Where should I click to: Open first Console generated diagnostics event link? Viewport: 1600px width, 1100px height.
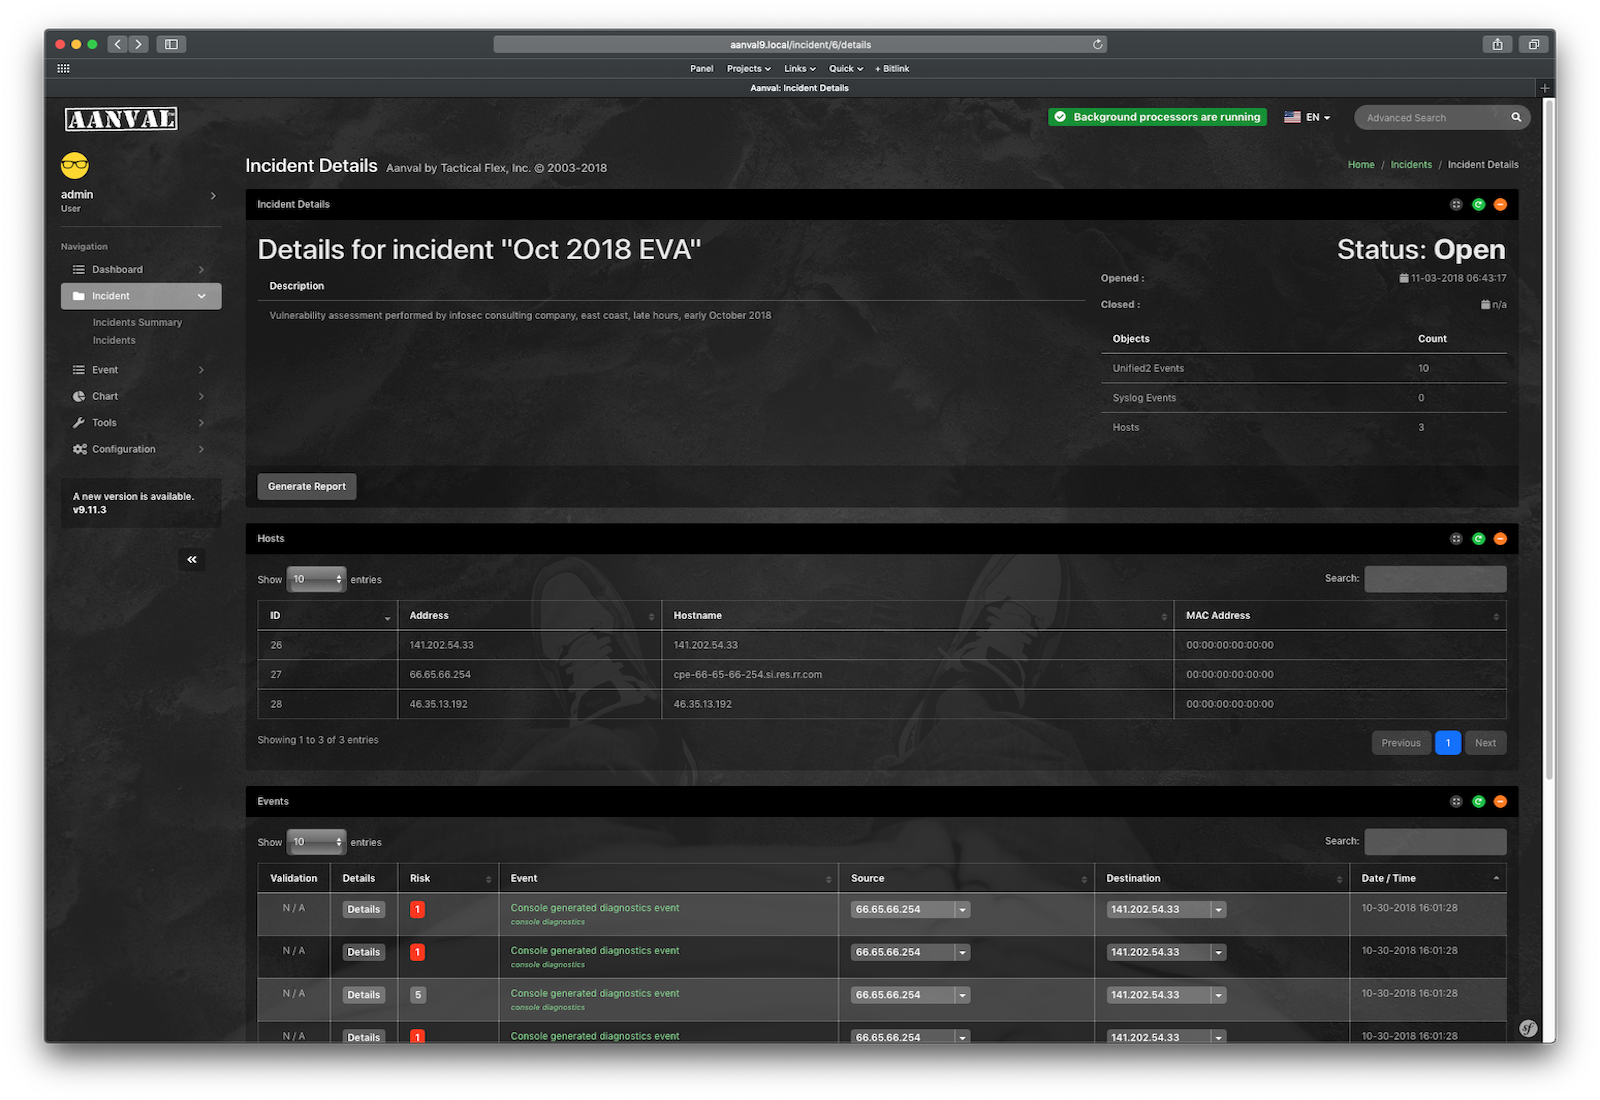click(595, 908)
